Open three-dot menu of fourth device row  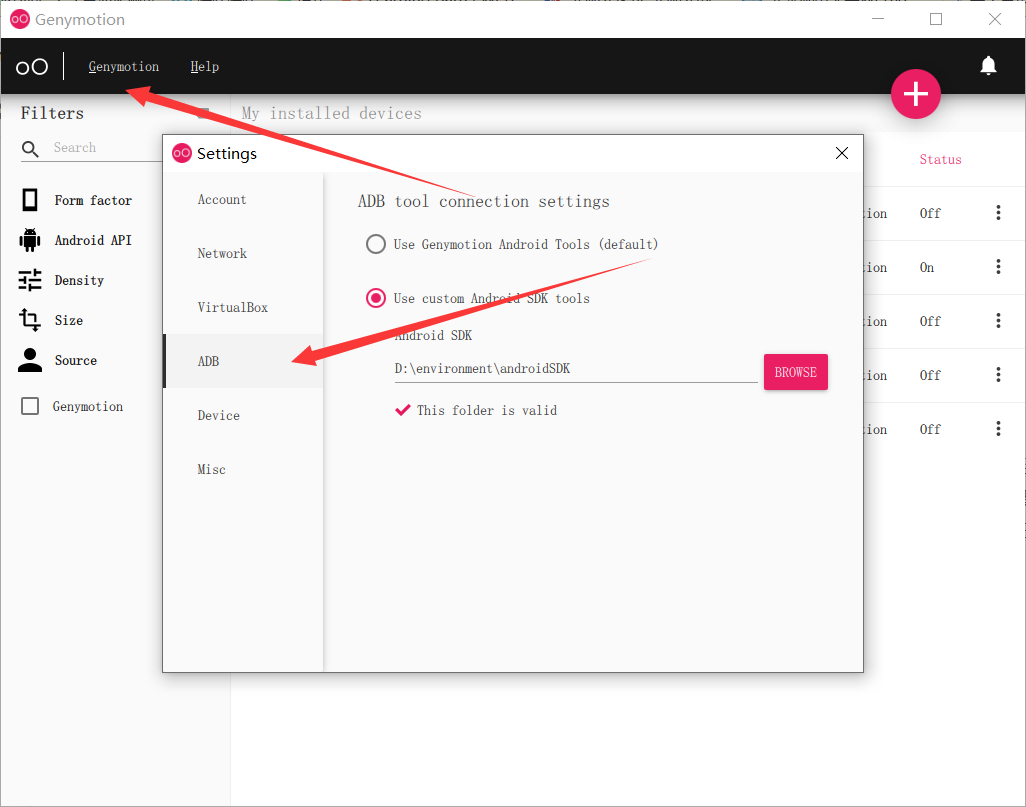click(x=998, y=374)
